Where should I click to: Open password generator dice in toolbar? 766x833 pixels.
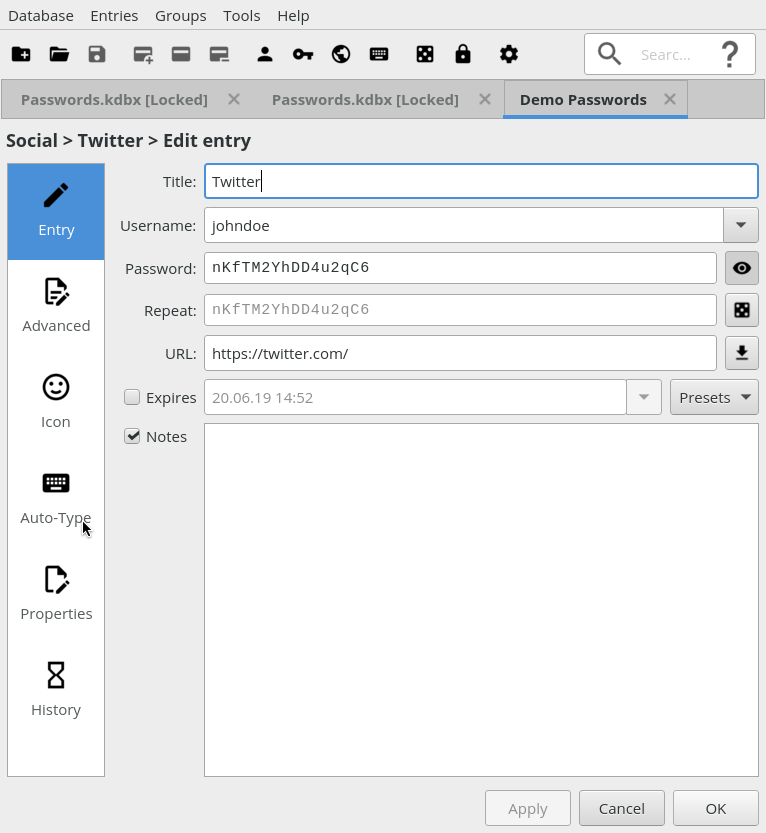pos(425,54)
